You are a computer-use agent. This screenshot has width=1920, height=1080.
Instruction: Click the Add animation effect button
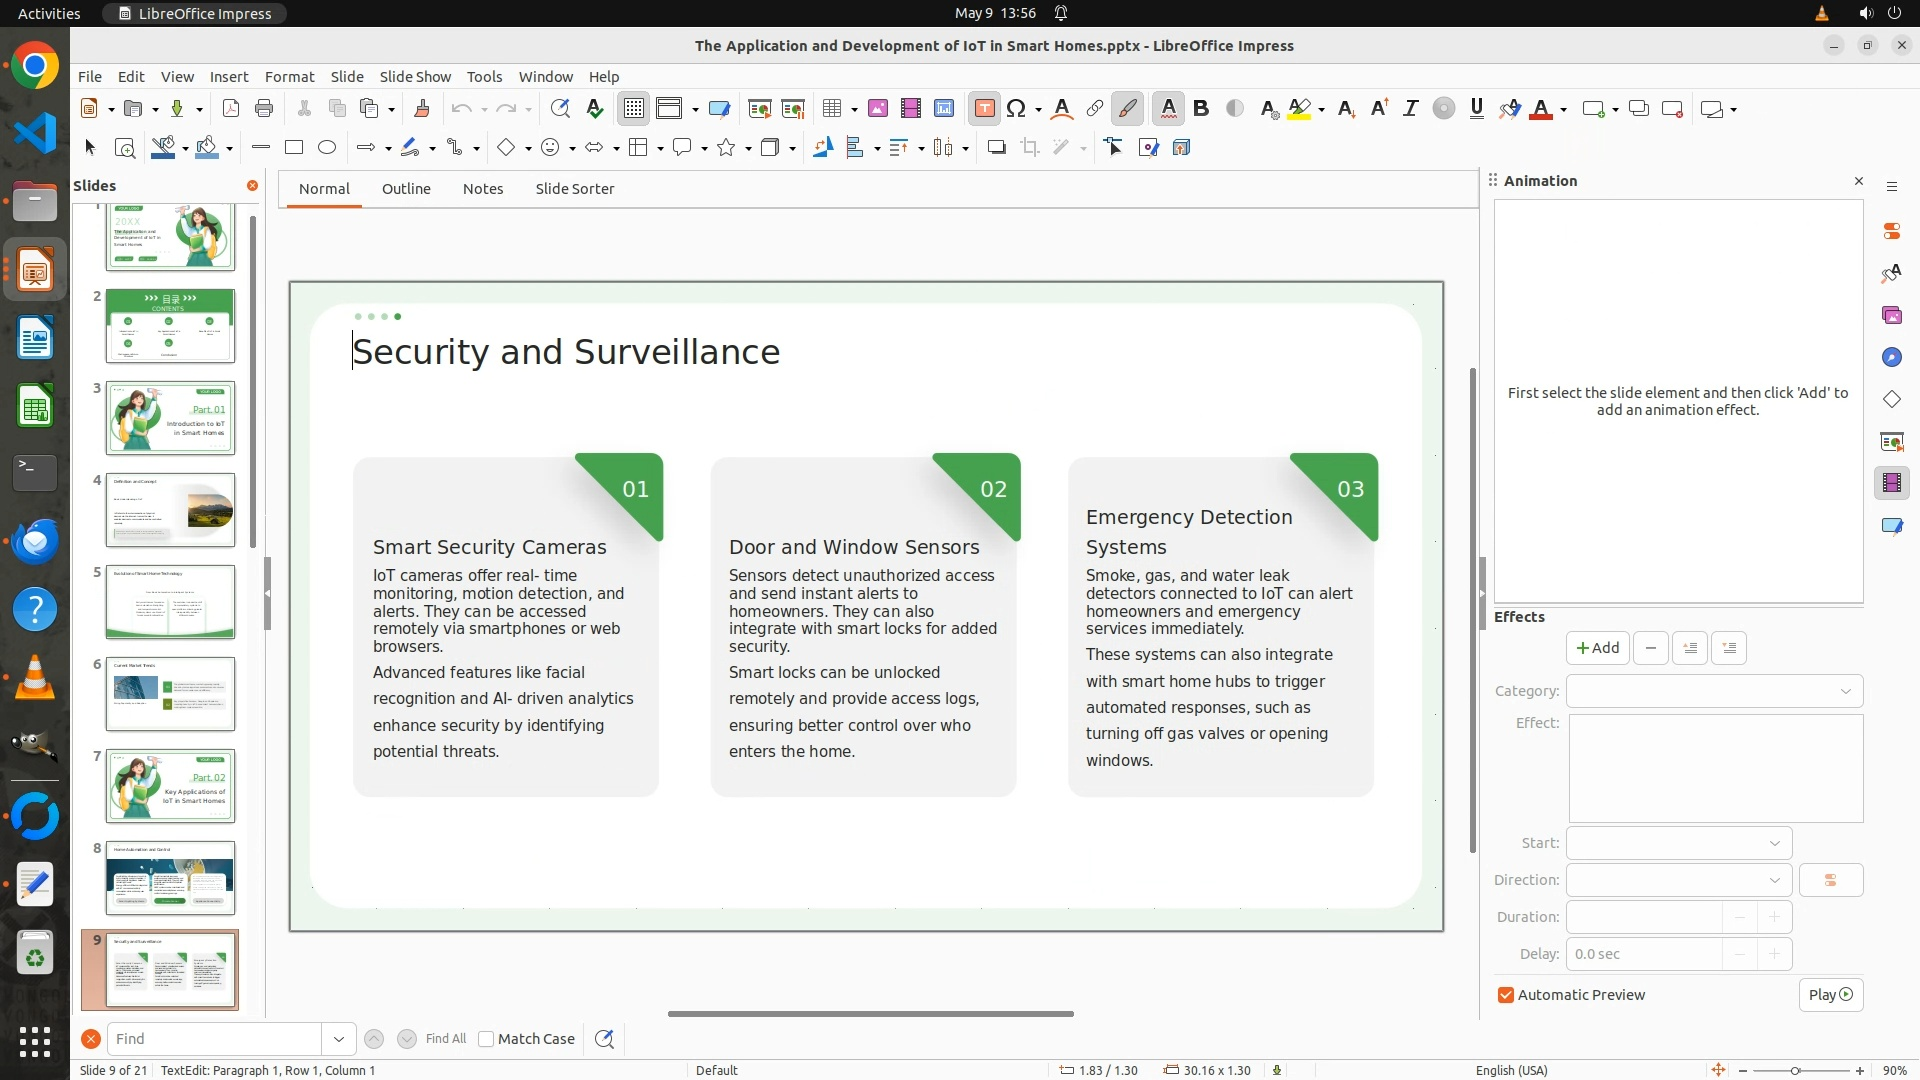tap(1597, 648)
